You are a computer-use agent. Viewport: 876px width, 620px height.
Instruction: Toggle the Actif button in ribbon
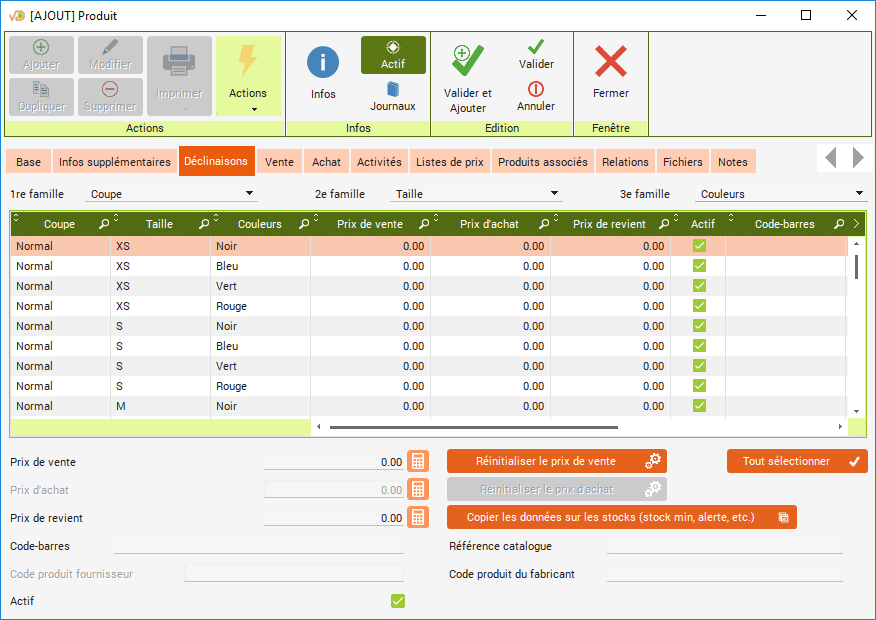(x=393, y=55)
